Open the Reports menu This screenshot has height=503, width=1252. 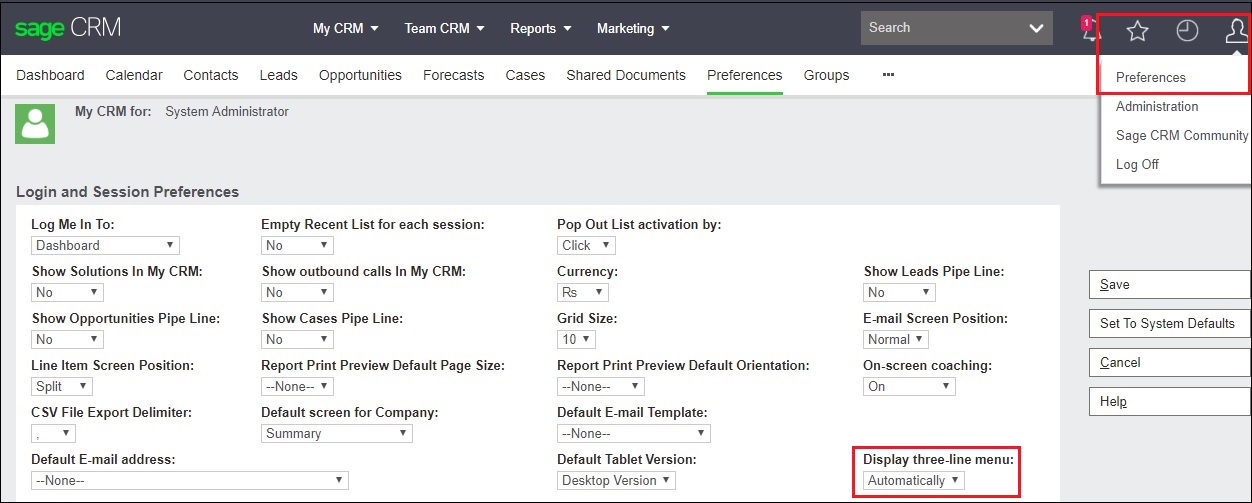541,28
